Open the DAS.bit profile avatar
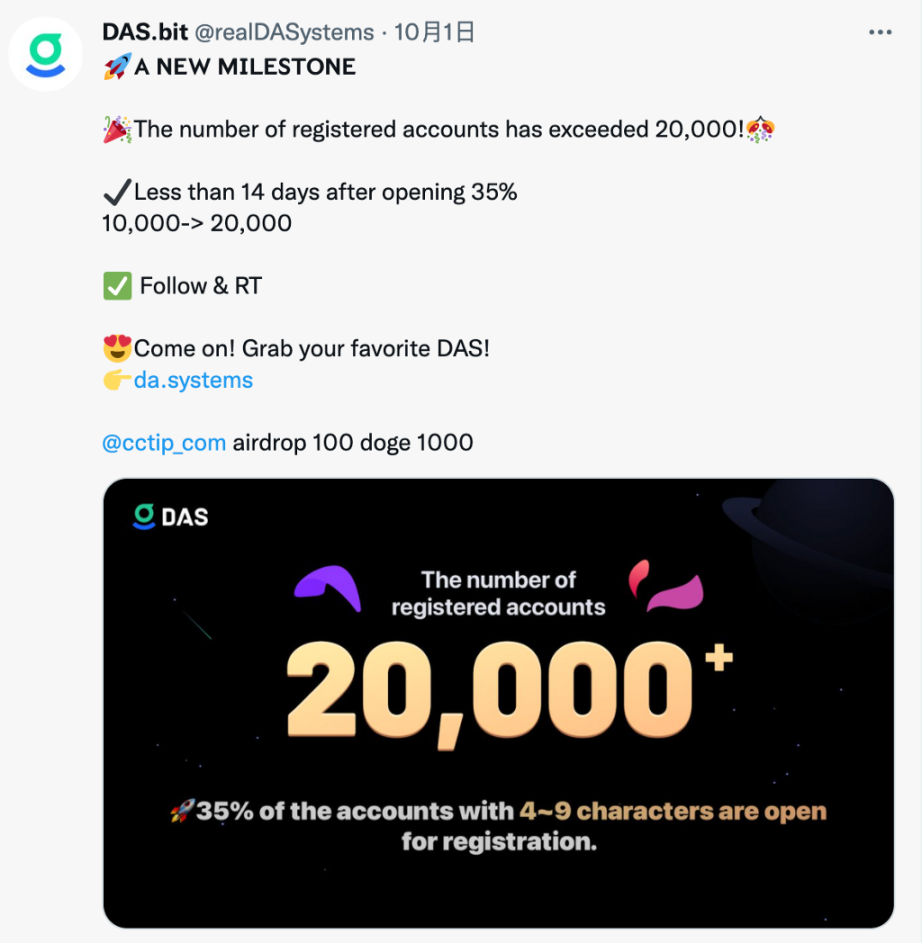 [46, 55]
